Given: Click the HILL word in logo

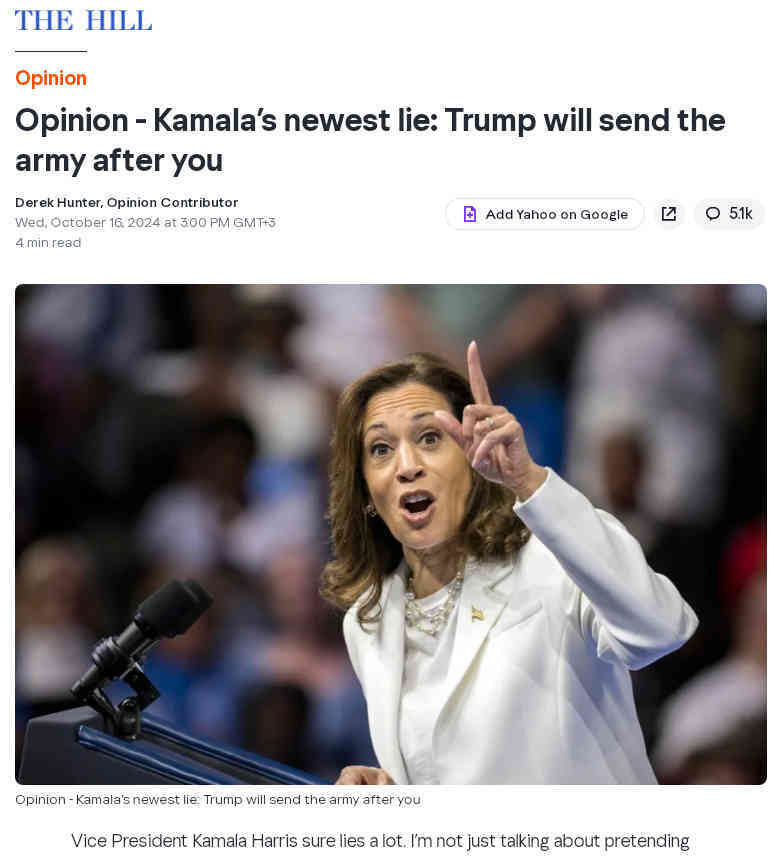Looking at the screenshot, I should tap(119, 21).
